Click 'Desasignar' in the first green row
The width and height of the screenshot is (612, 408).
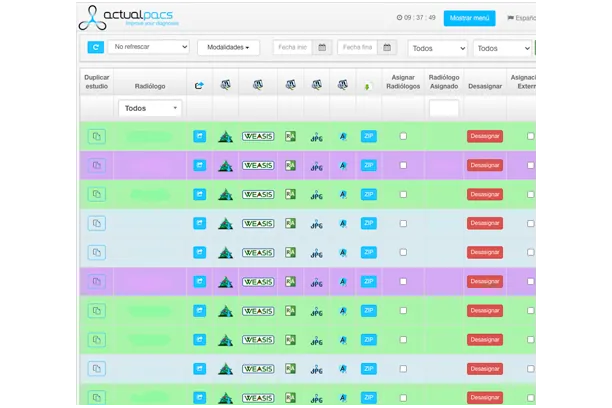click(485, 136)
